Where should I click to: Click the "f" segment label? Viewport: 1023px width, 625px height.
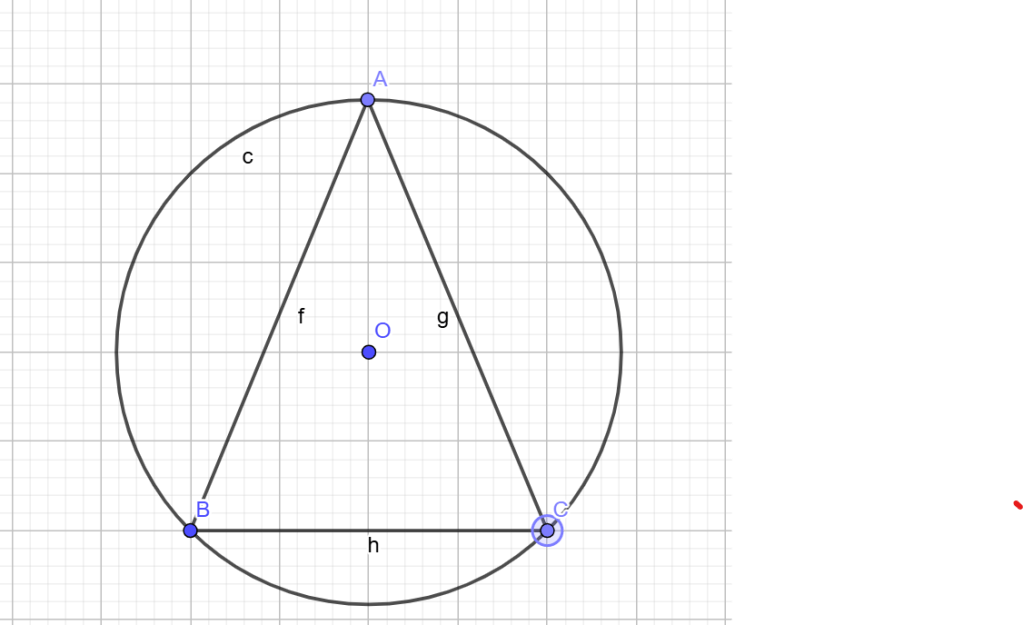click(301, 317)
